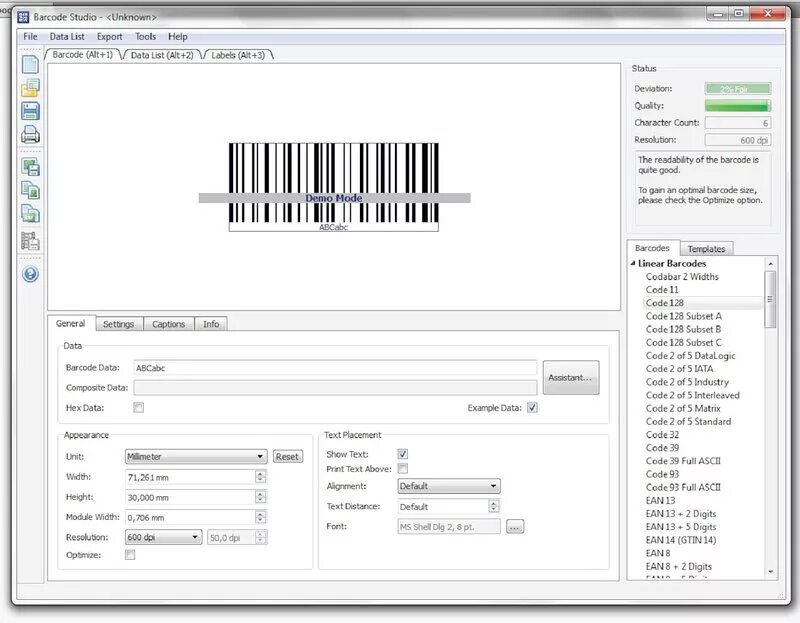
Task: Select Code 39 Full ASCII barcode type
Action: [x=683, y=461]
